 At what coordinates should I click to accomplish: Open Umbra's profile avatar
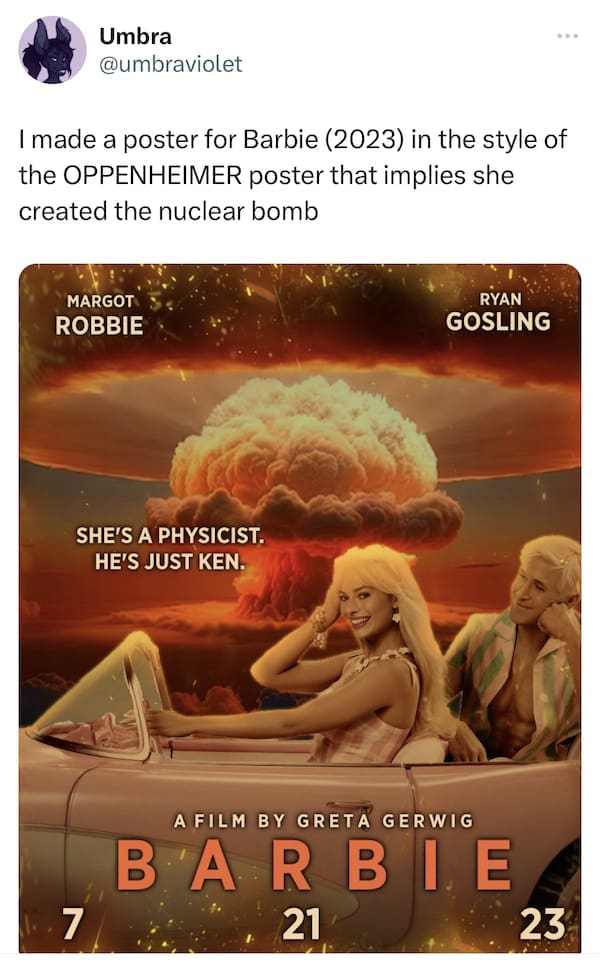(52, 50)
